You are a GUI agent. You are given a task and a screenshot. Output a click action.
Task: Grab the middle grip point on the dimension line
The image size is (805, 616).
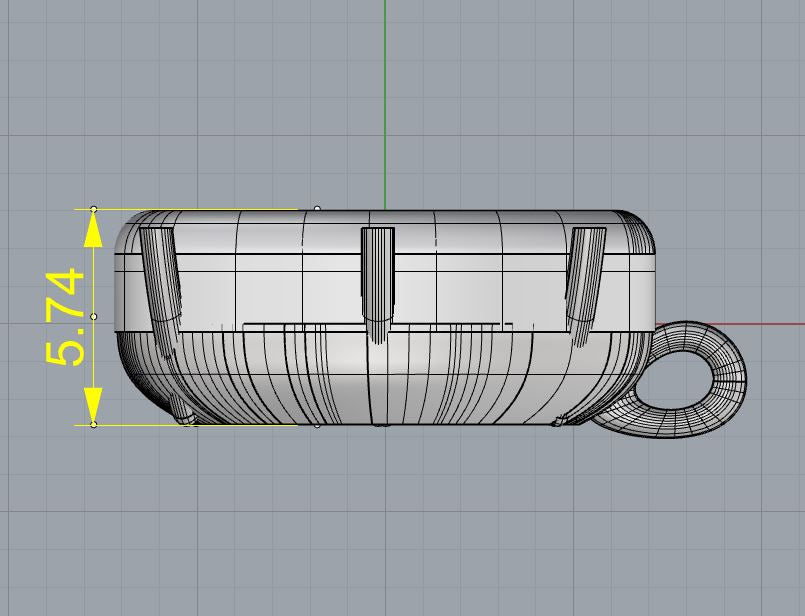(93, 317)
